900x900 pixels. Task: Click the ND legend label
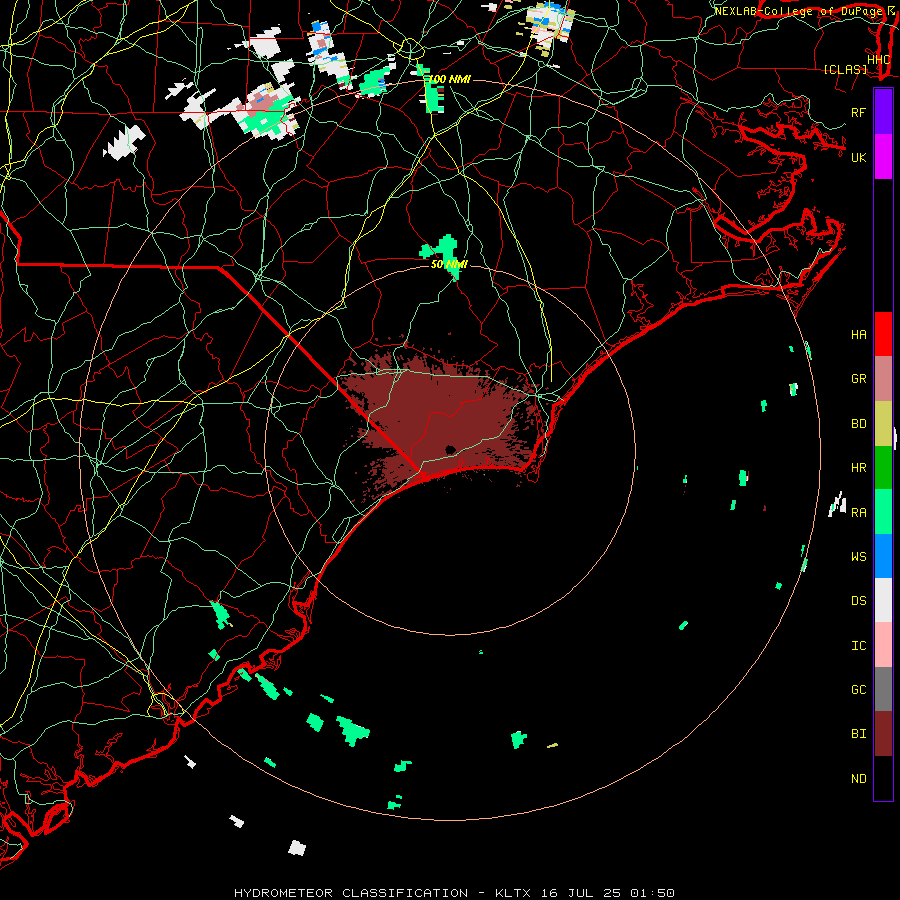(858, 778)
